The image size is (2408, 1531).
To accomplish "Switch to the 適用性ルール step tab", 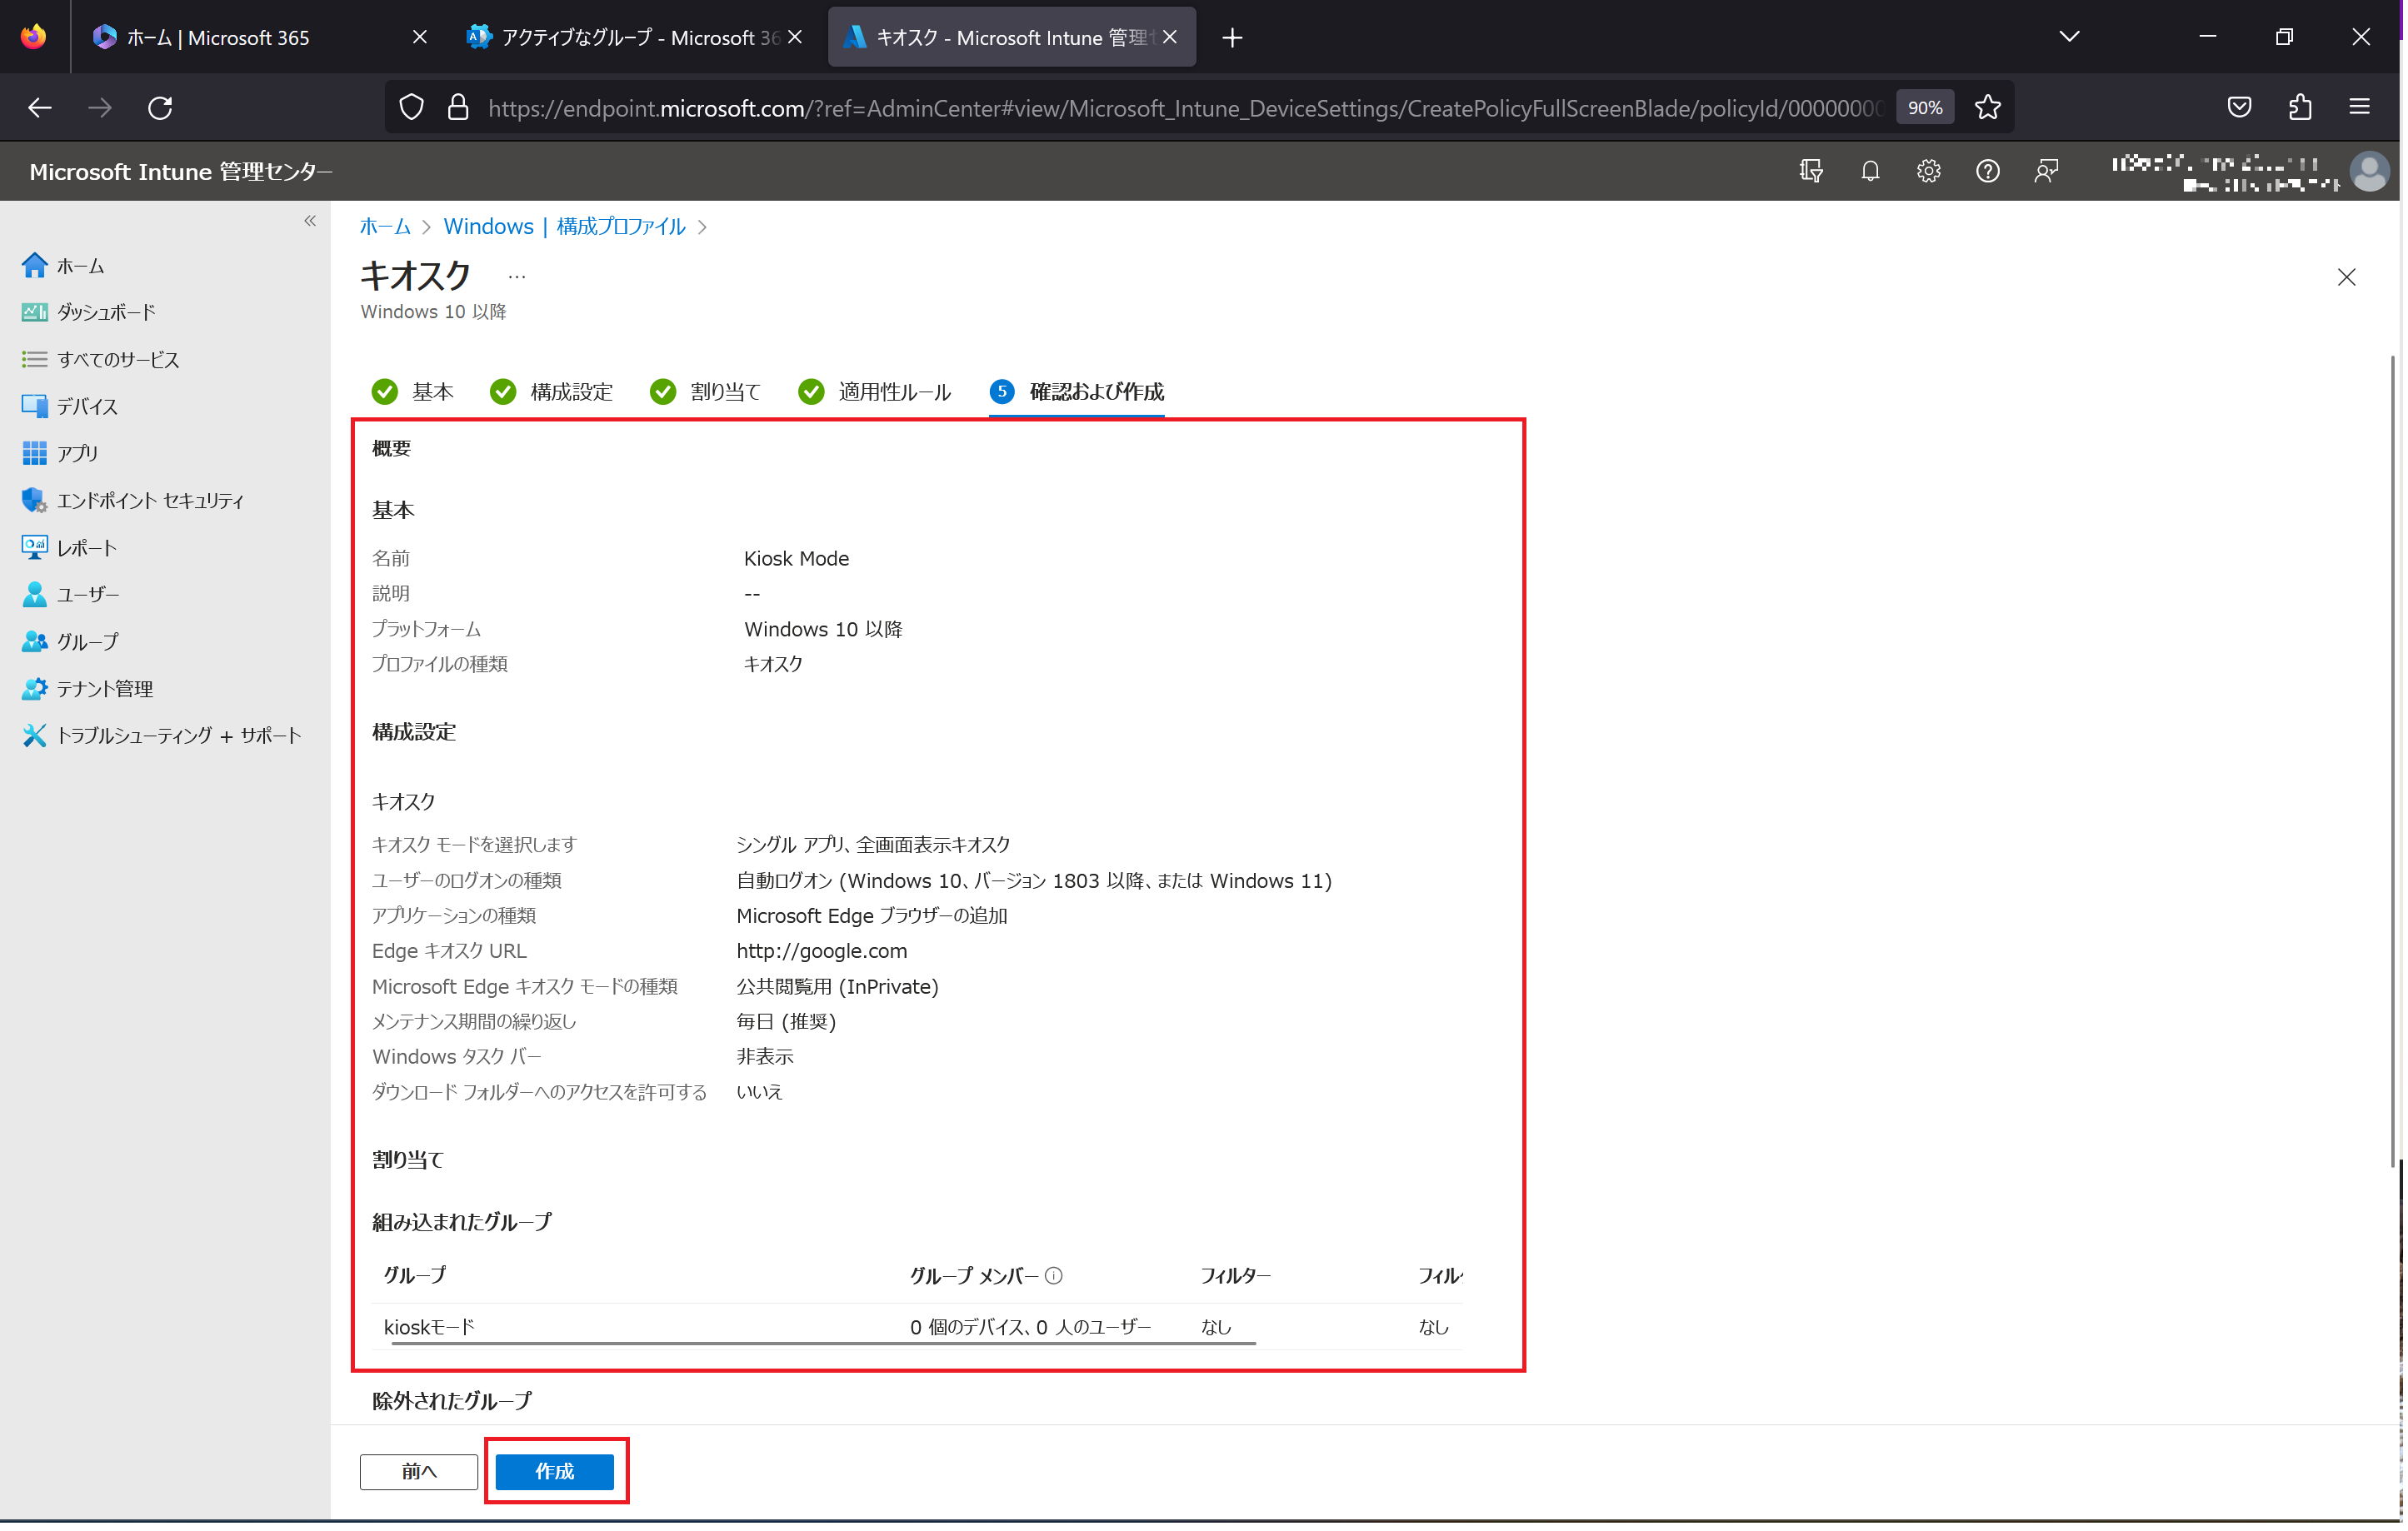I will click(876, 392).
